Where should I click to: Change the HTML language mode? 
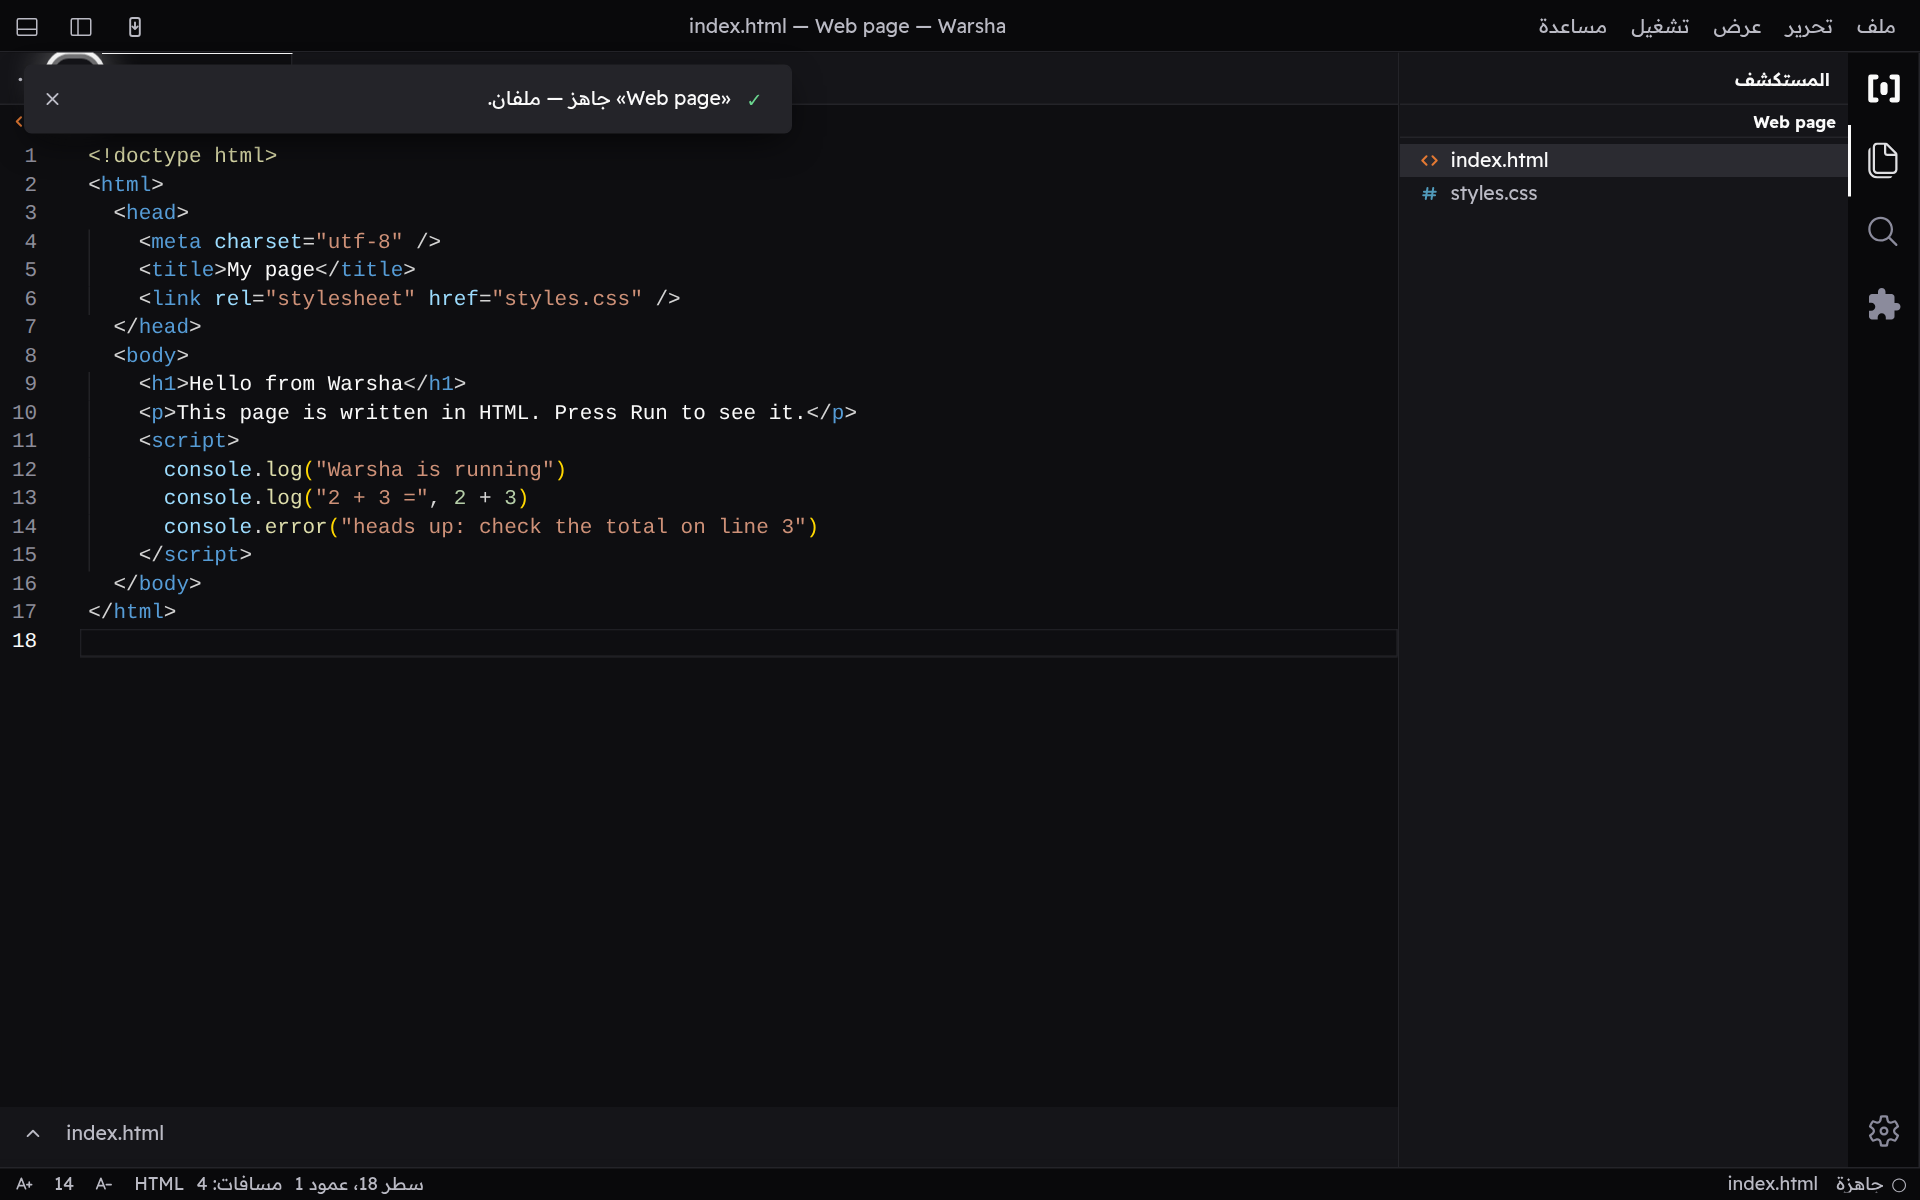click(159, 1184)
